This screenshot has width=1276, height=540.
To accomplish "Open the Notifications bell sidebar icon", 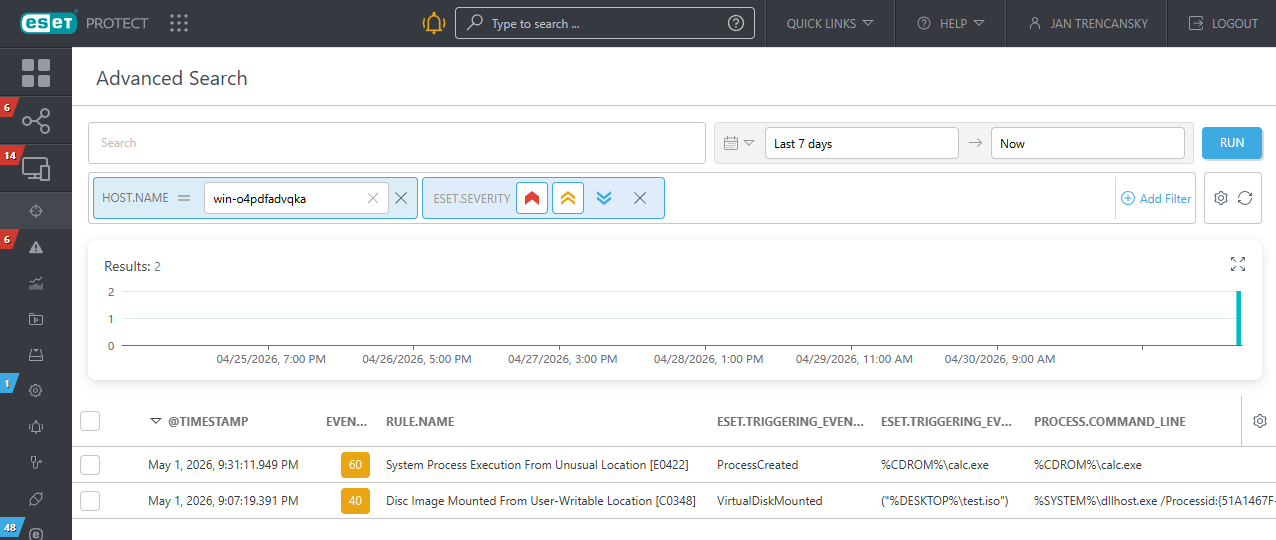I will (x=36, y=427).
